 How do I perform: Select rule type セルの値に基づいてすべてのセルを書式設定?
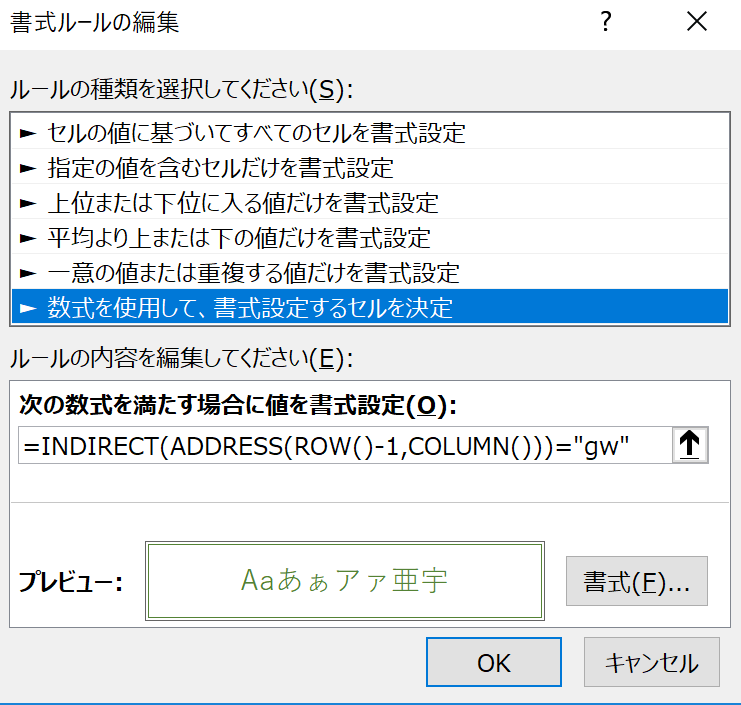[370, 133]
